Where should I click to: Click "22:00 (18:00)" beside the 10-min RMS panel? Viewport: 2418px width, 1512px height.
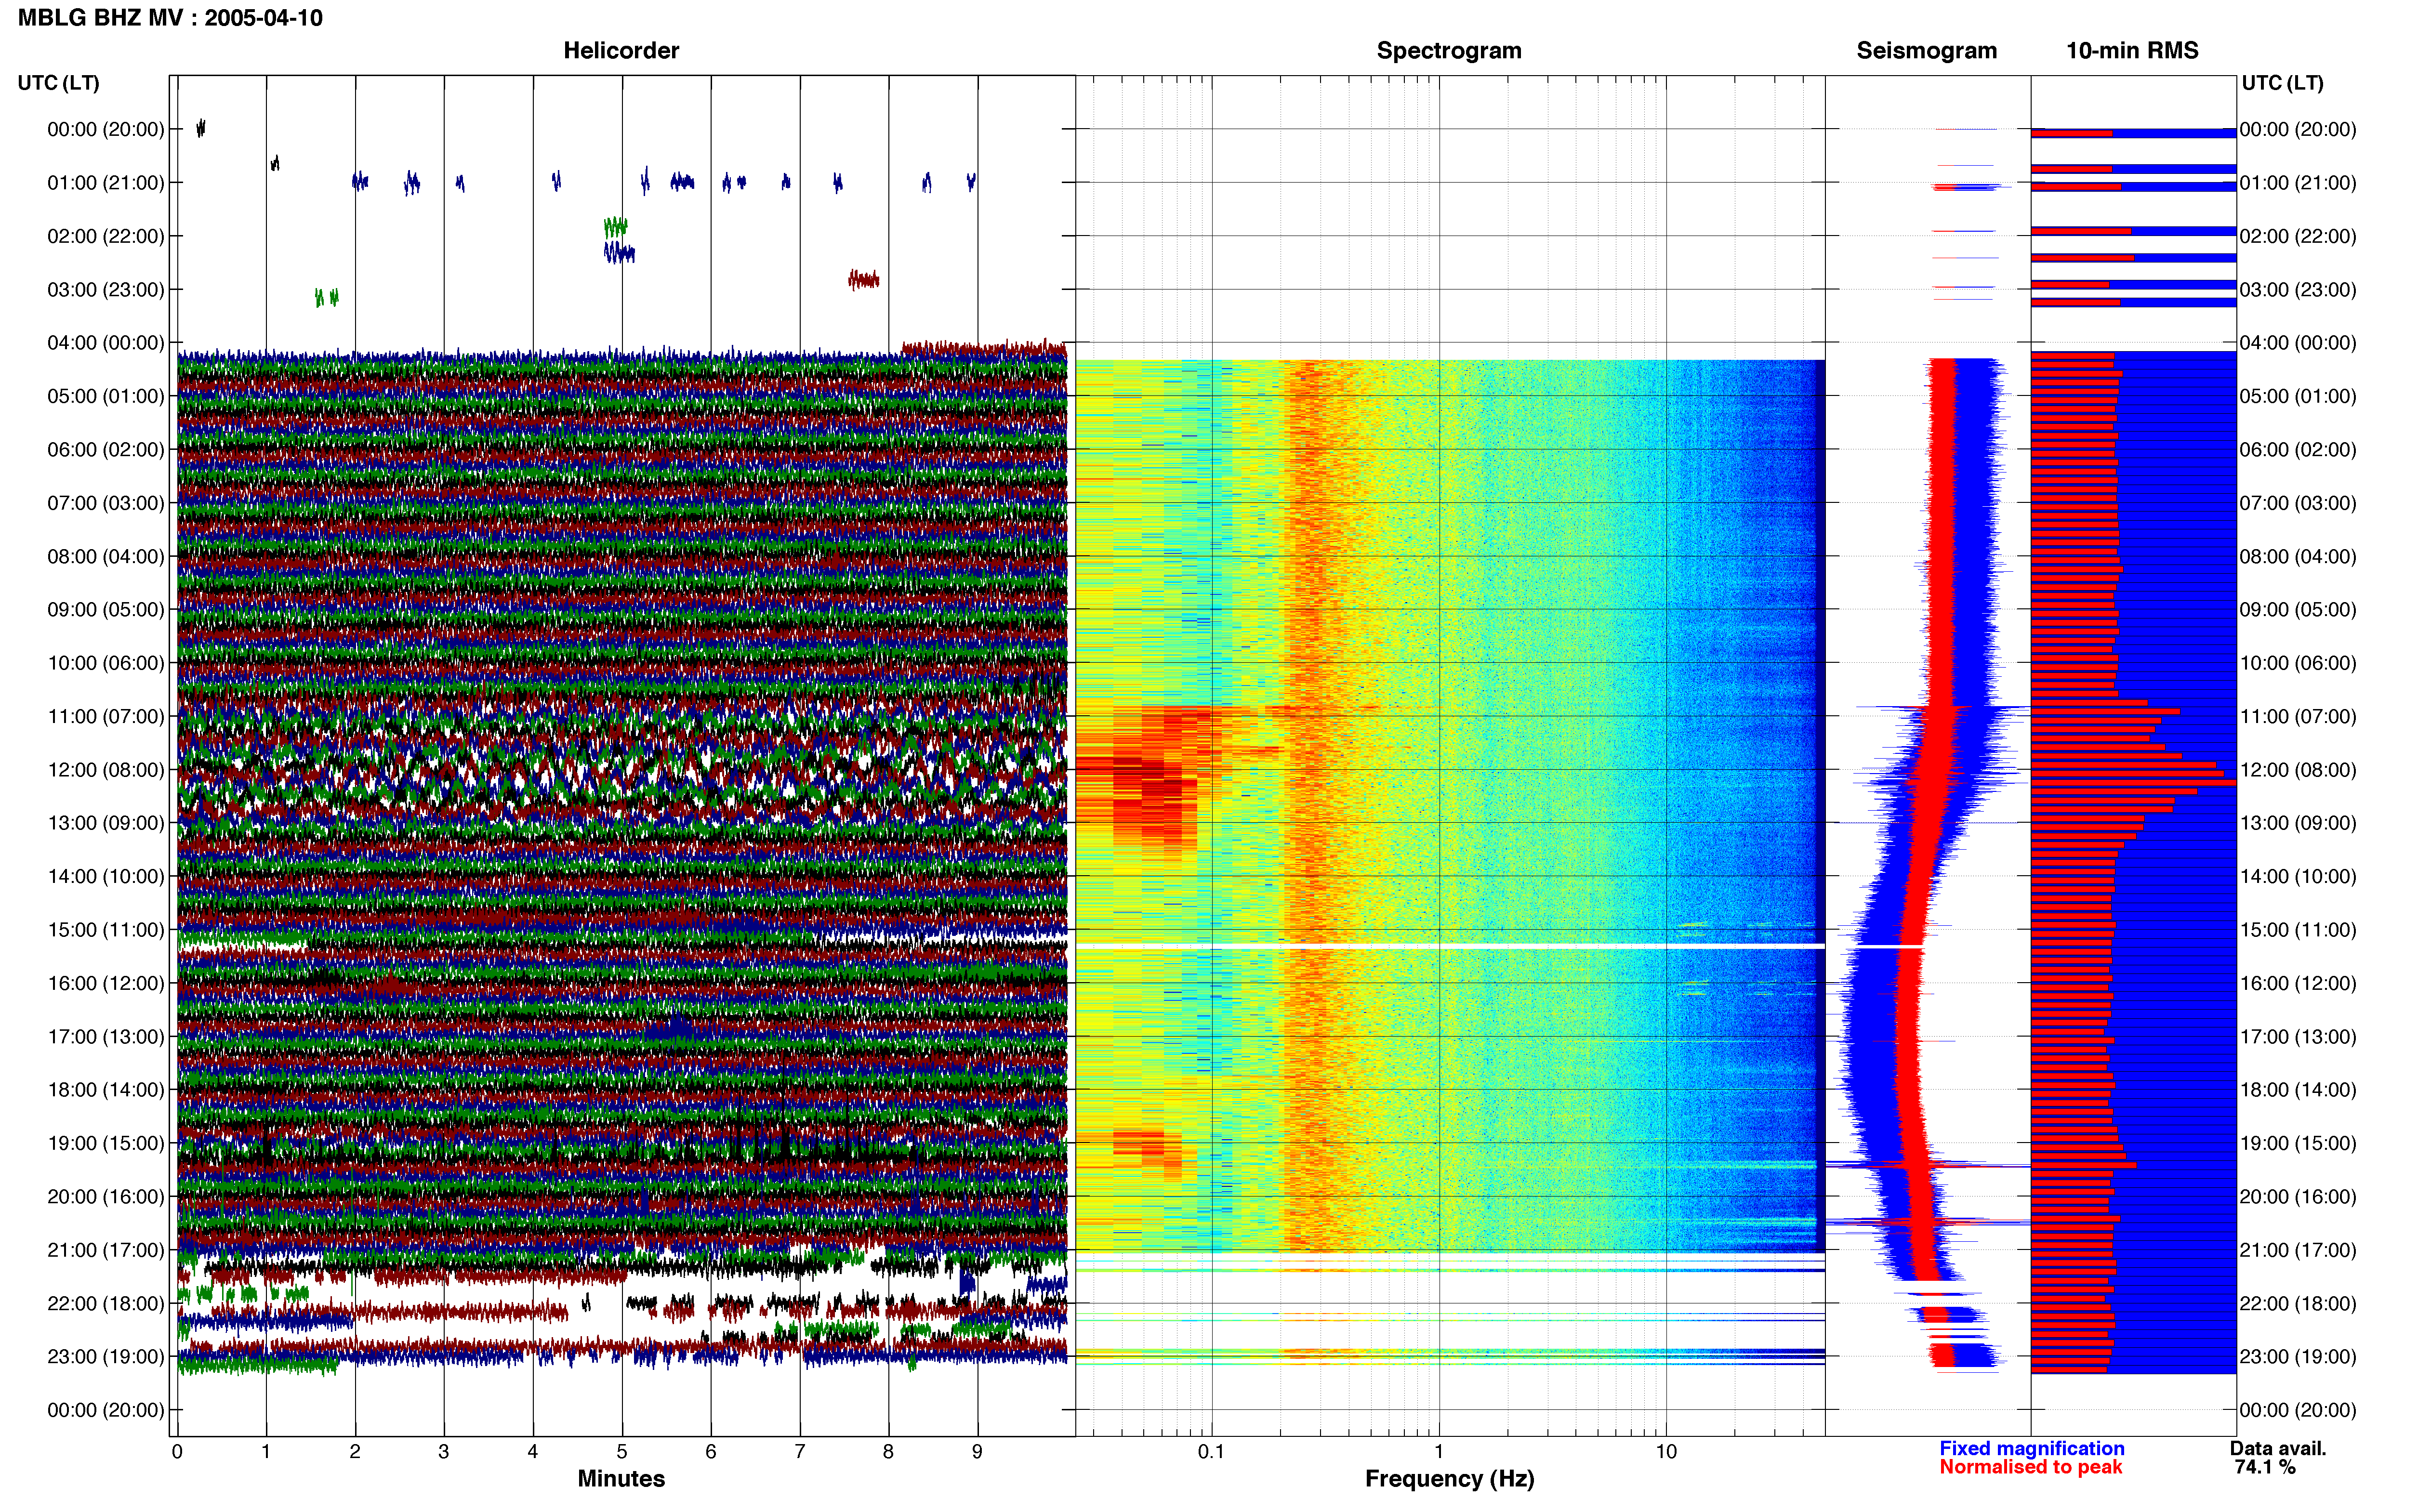coord(2298,1303)
